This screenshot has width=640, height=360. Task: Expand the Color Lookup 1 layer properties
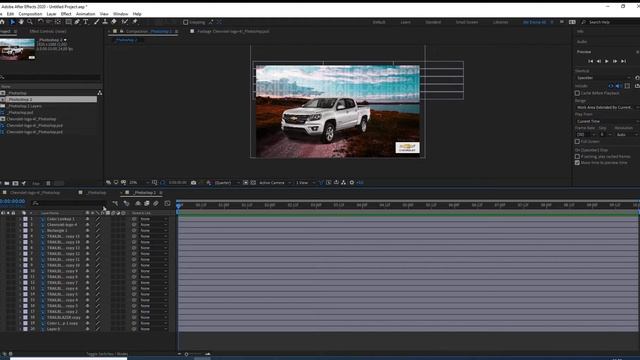click(x=20, y=219)
